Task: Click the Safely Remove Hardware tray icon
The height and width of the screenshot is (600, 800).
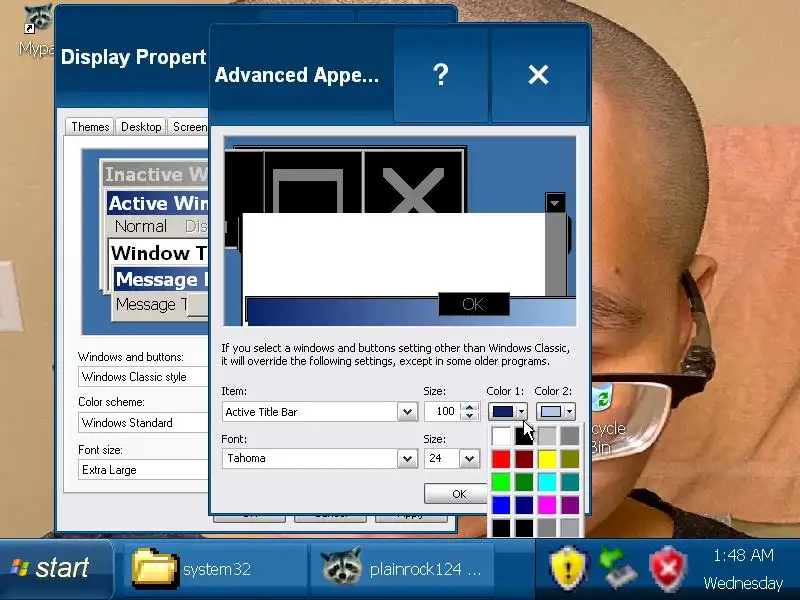Action: click(x=618, y=568)
